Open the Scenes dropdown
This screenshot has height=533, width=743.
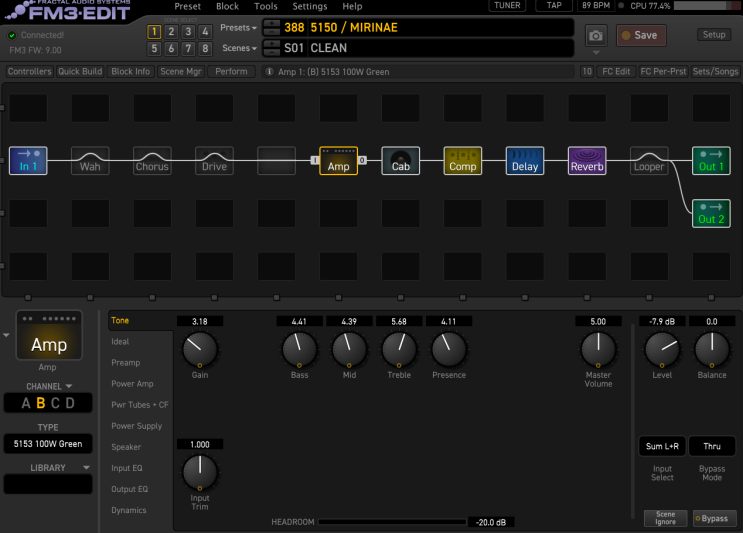(239, 48)
